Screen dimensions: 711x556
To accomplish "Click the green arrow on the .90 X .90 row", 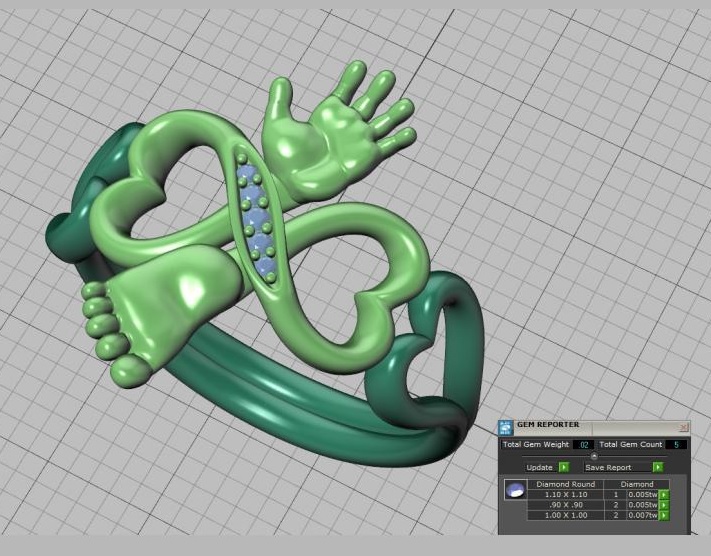I will 664,505.
